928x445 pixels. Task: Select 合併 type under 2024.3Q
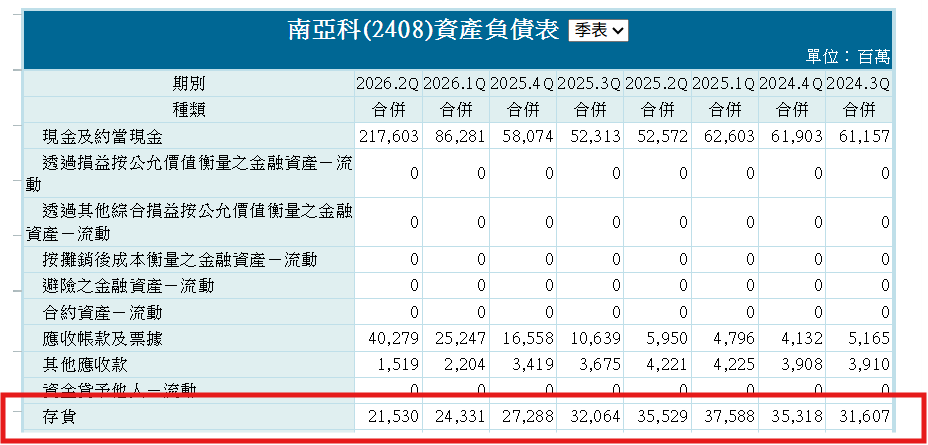pyautogui.click(x=859, y=110)
